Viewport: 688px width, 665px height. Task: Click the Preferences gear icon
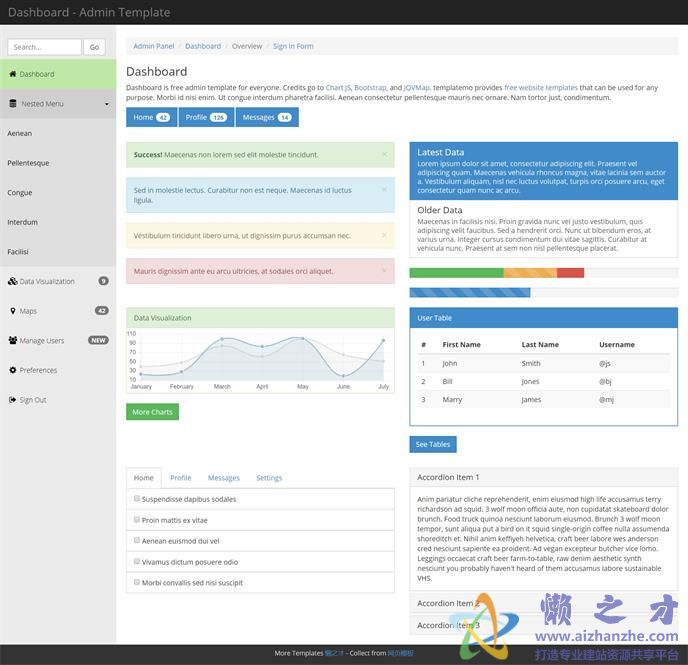[x=13, y=371]
